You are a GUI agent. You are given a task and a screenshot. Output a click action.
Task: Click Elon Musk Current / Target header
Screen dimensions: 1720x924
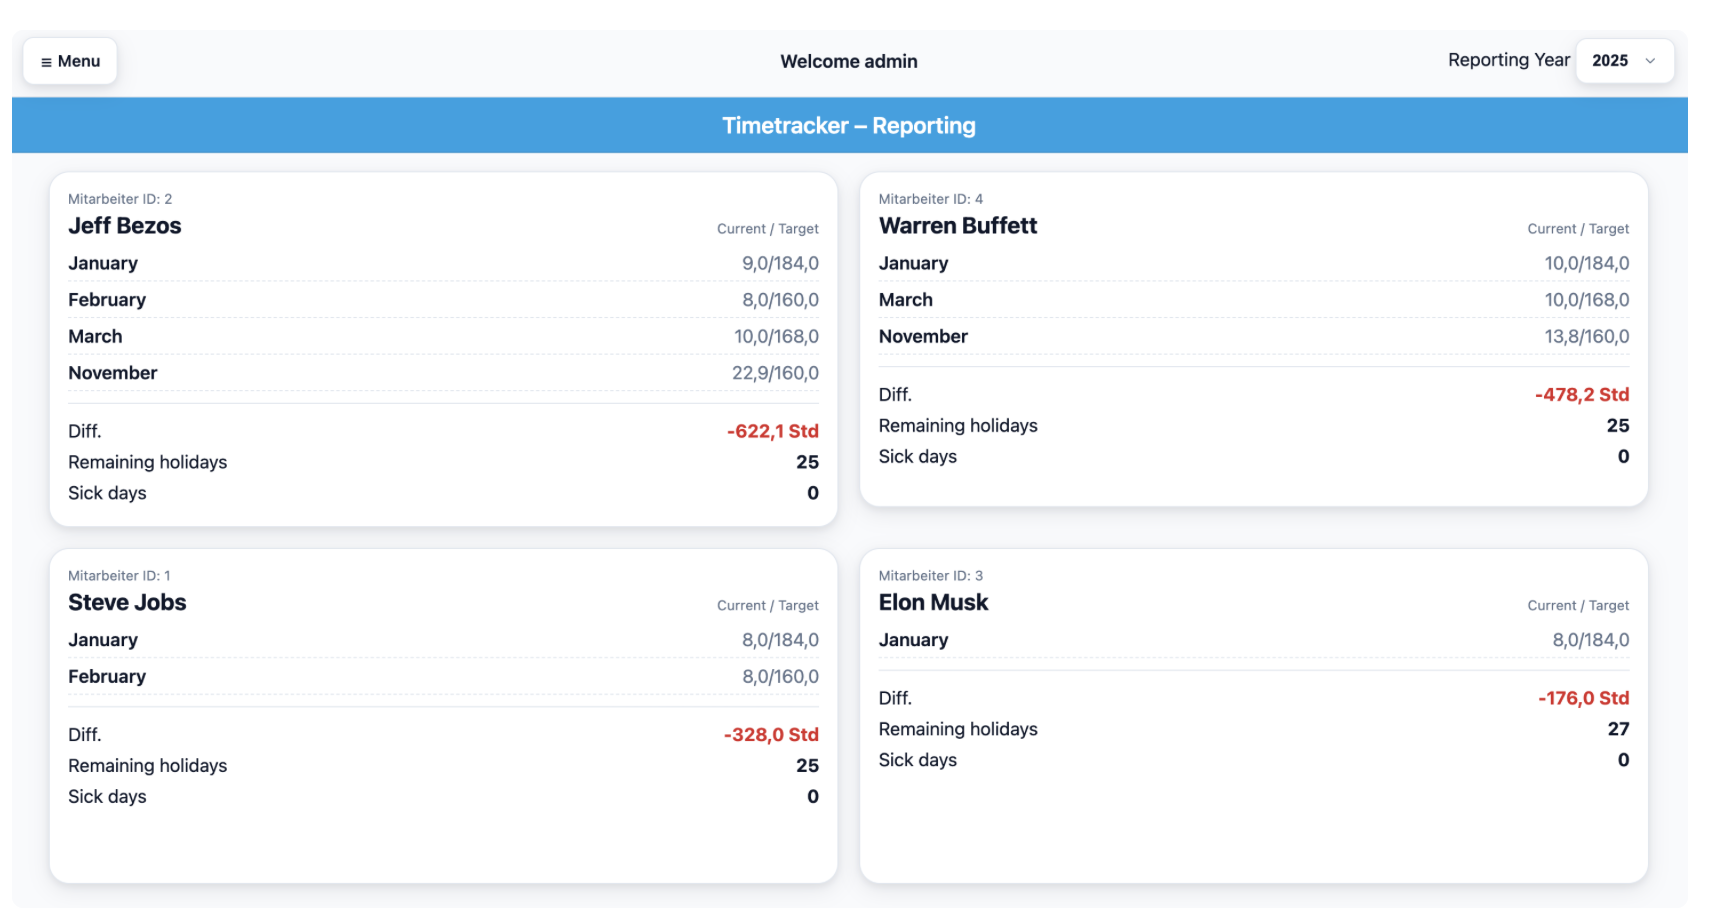tap(1578, 606)
